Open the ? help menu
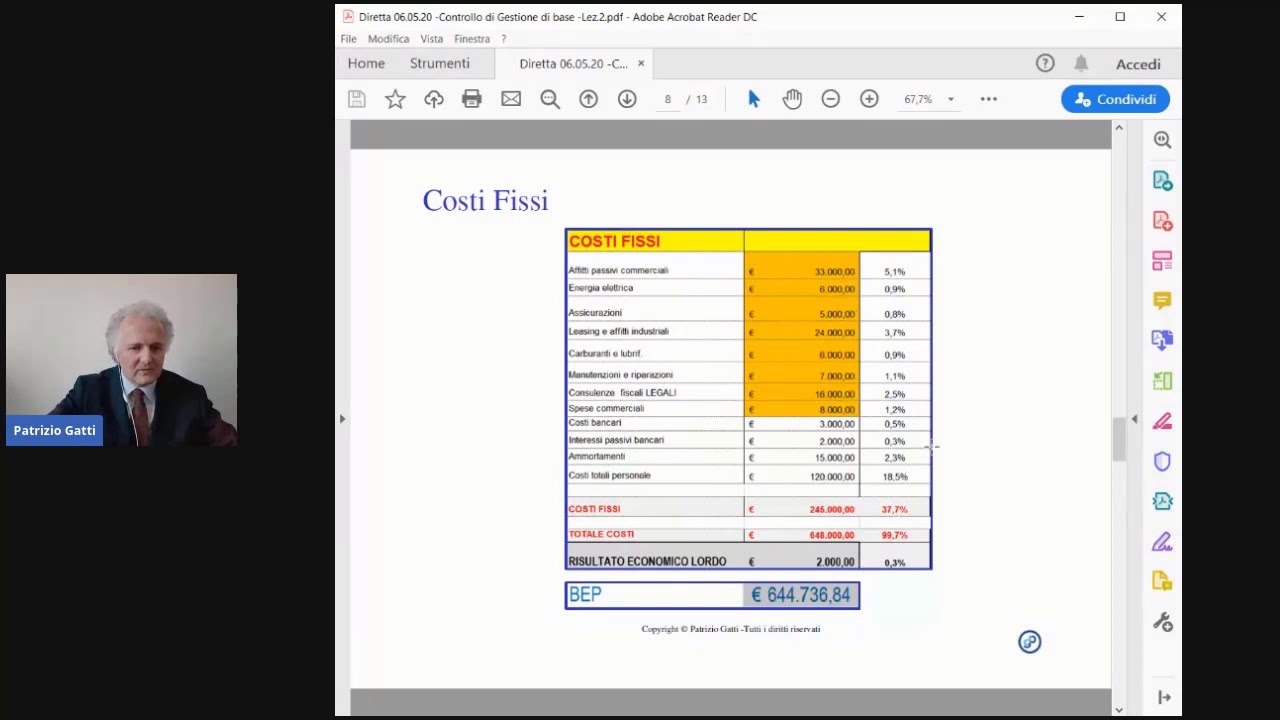The image size is (1280, 720). [x=504, y=39]
